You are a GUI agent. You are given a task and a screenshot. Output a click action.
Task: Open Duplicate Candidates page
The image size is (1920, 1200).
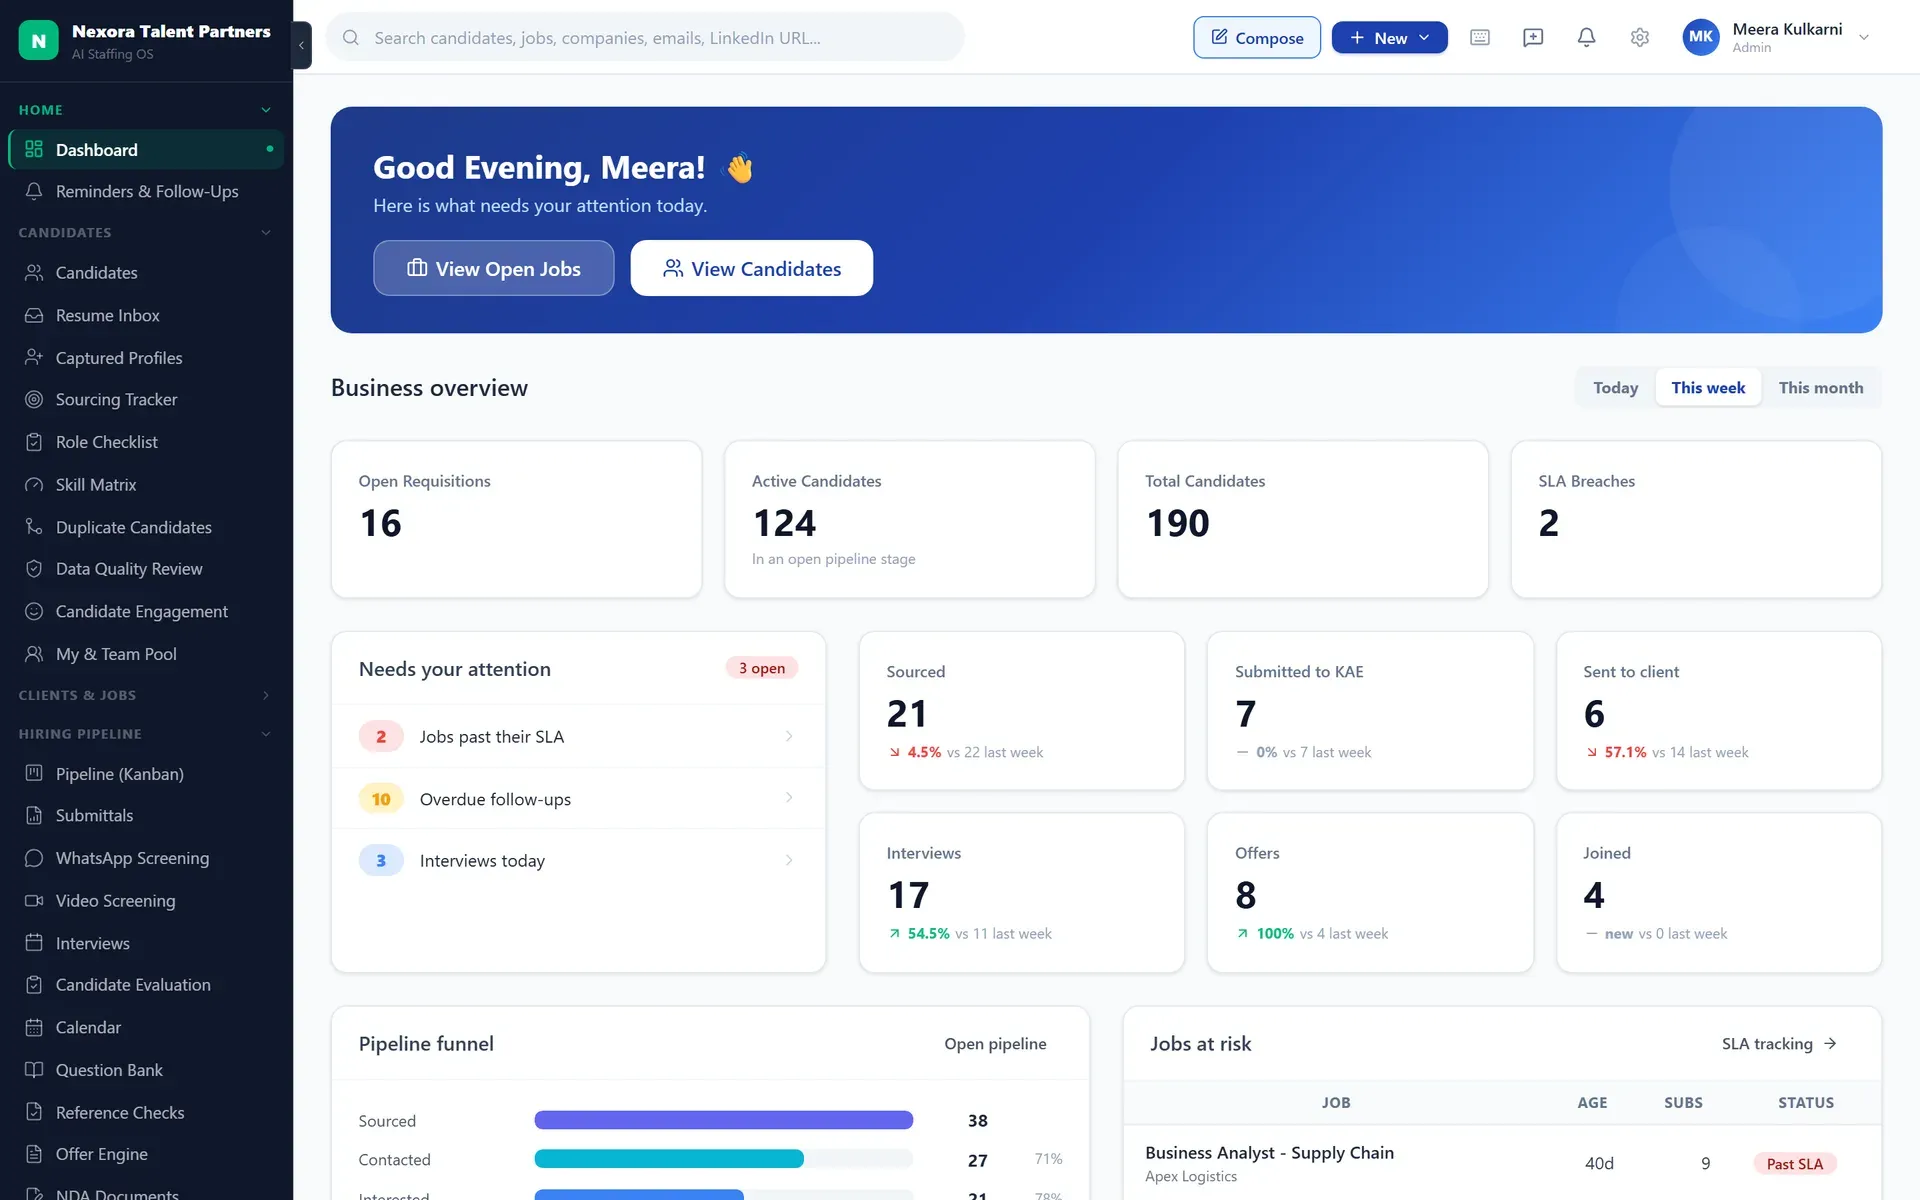tap(146, 527)
